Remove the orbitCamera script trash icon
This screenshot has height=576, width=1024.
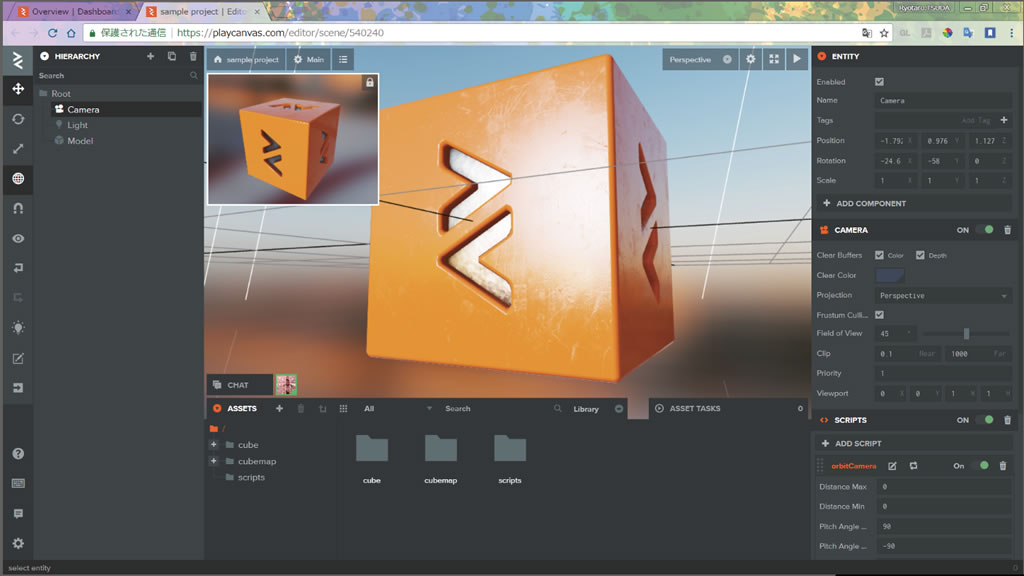tap(1003, 466)
